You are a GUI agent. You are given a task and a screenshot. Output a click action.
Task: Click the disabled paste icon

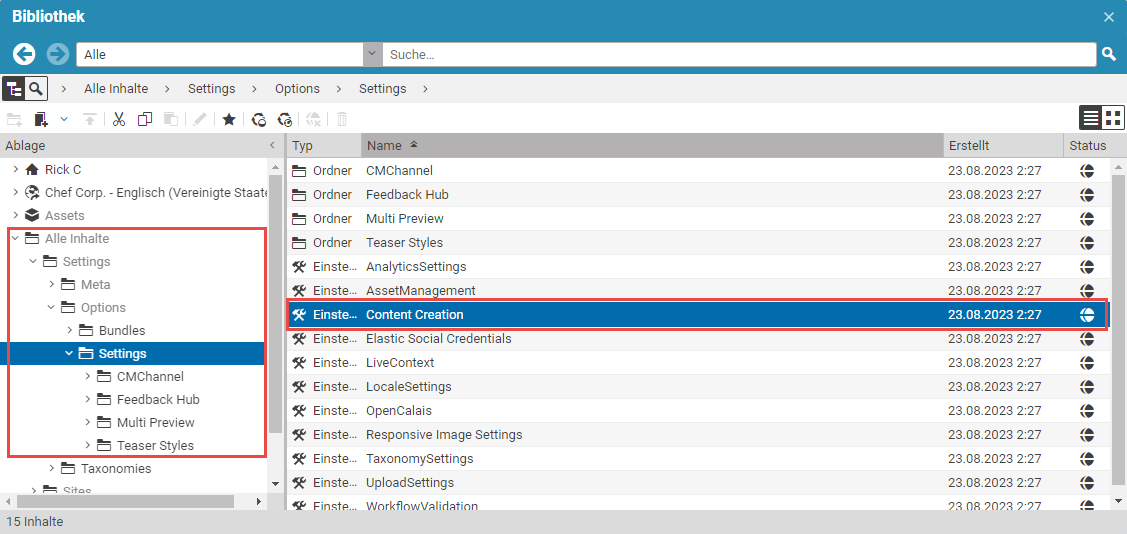(x=170, y=119)
